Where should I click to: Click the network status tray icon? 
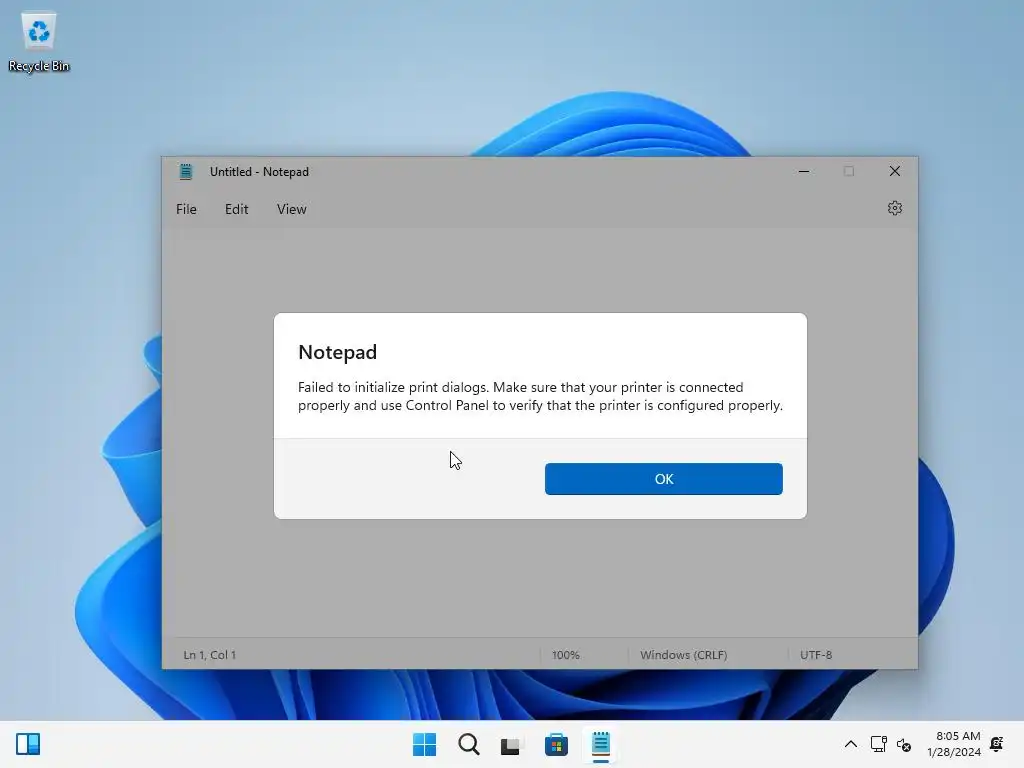(x=879, y=744)
